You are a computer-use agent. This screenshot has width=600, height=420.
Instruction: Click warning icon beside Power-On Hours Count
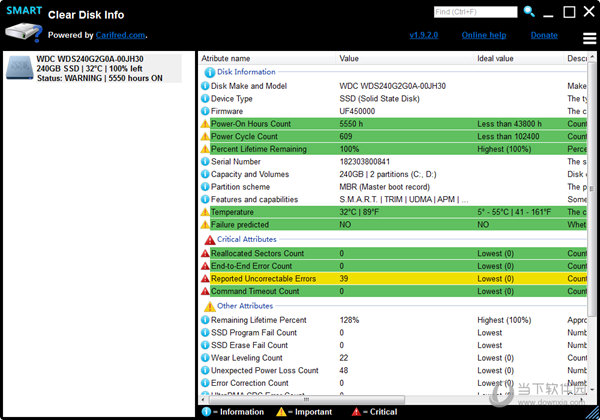pyautogui.click(x=205, y=124)
